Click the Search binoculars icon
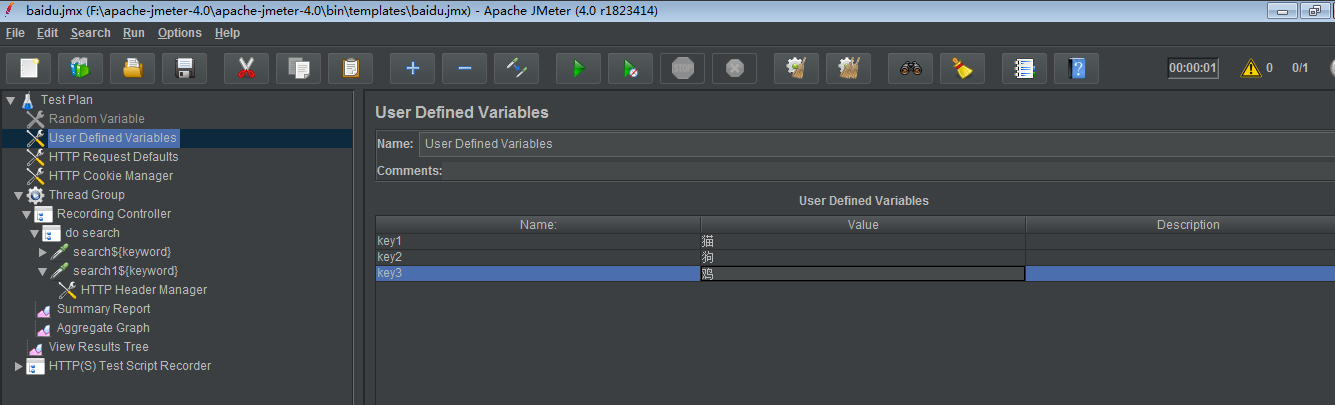The height and width of the screenshot is (405, 1335). [x=910, y=68]
